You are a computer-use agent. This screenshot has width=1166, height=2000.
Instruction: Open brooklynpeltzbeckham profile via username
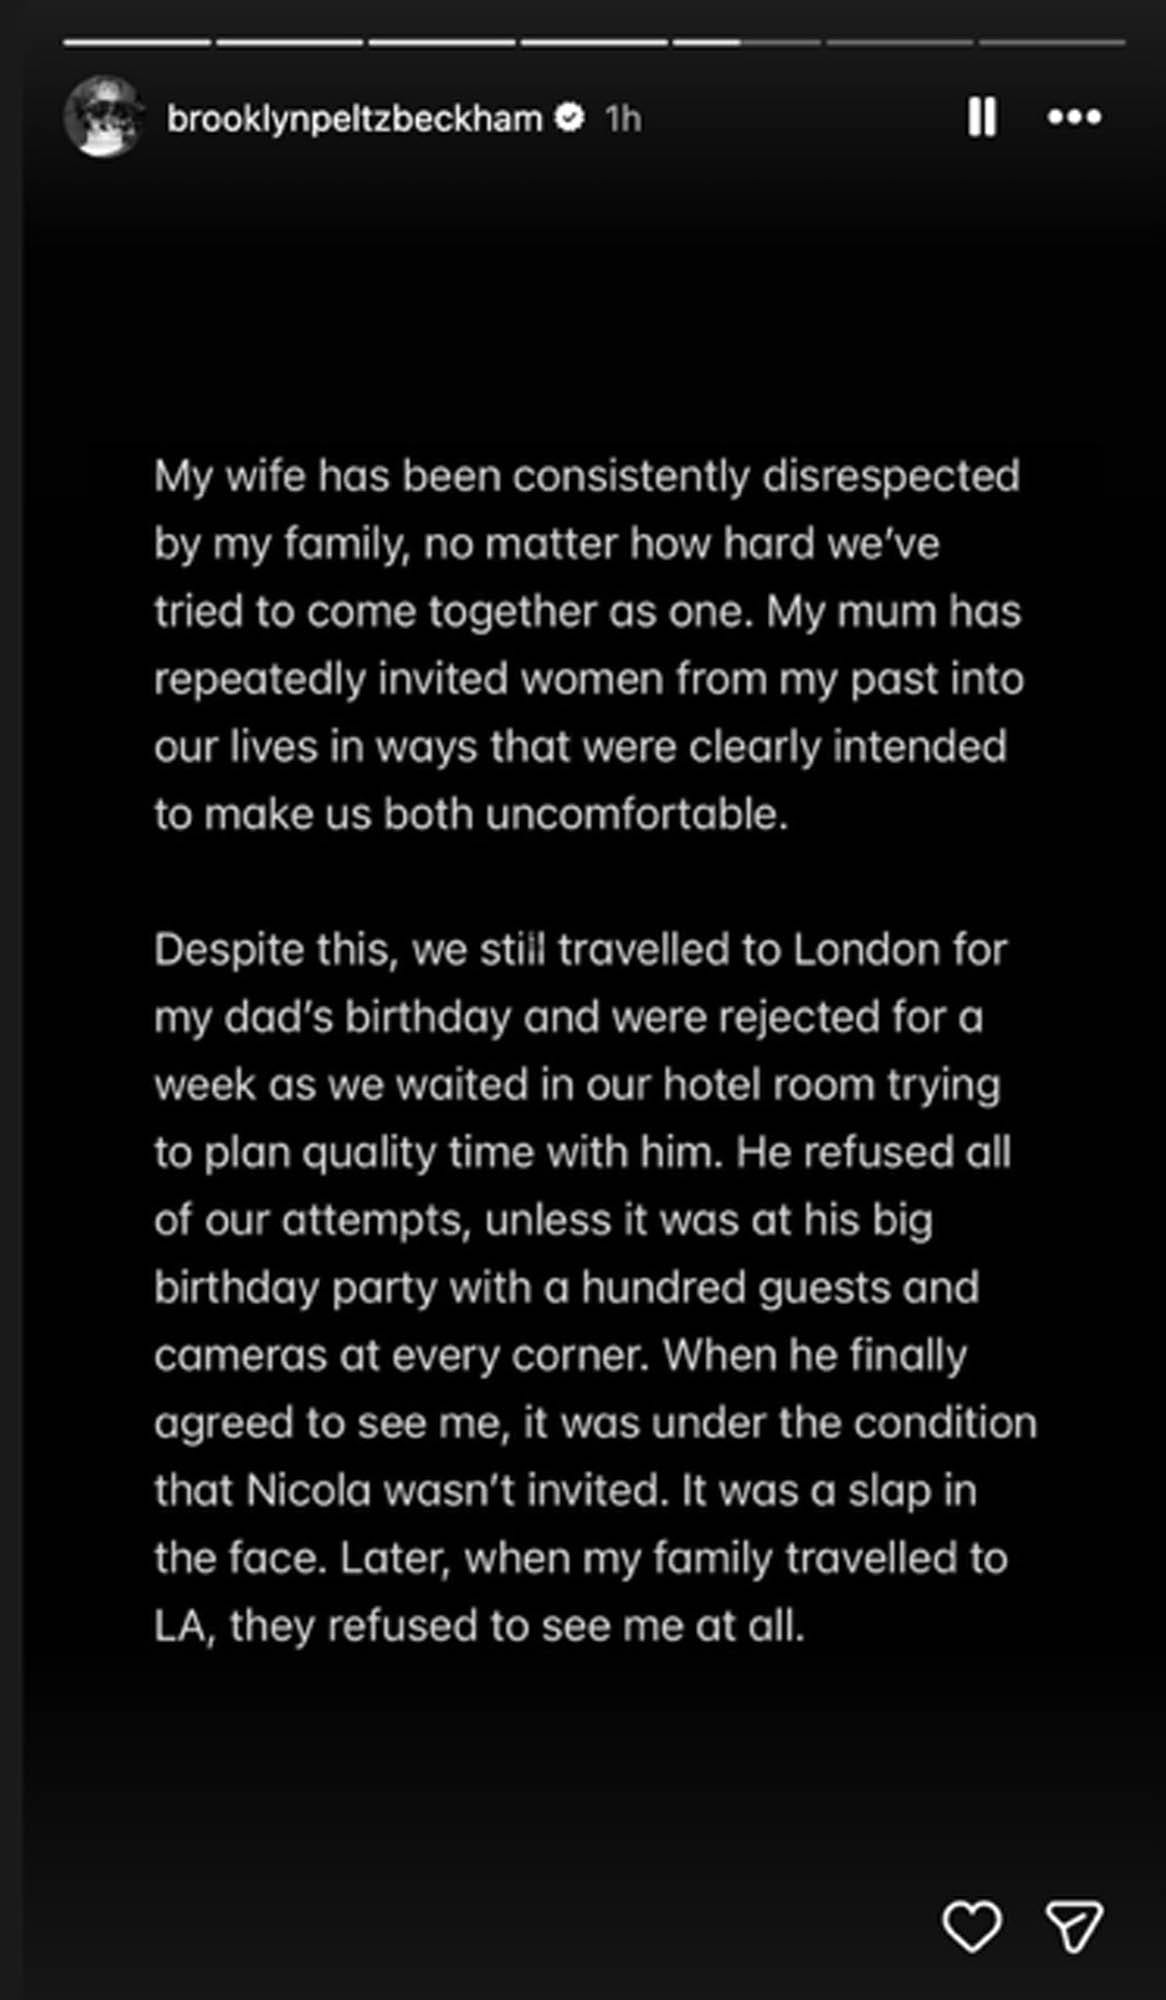click(x=354, y=119)
